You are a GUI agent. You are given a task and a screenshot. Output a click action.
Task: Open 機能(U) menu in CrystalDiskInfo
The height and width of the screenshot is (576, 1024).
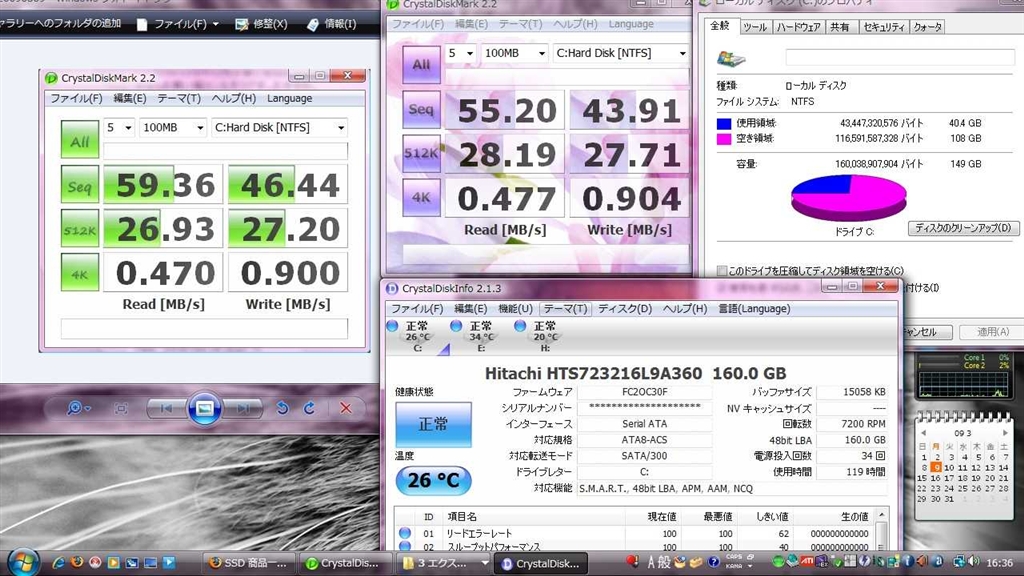click(x=515, y=309)
